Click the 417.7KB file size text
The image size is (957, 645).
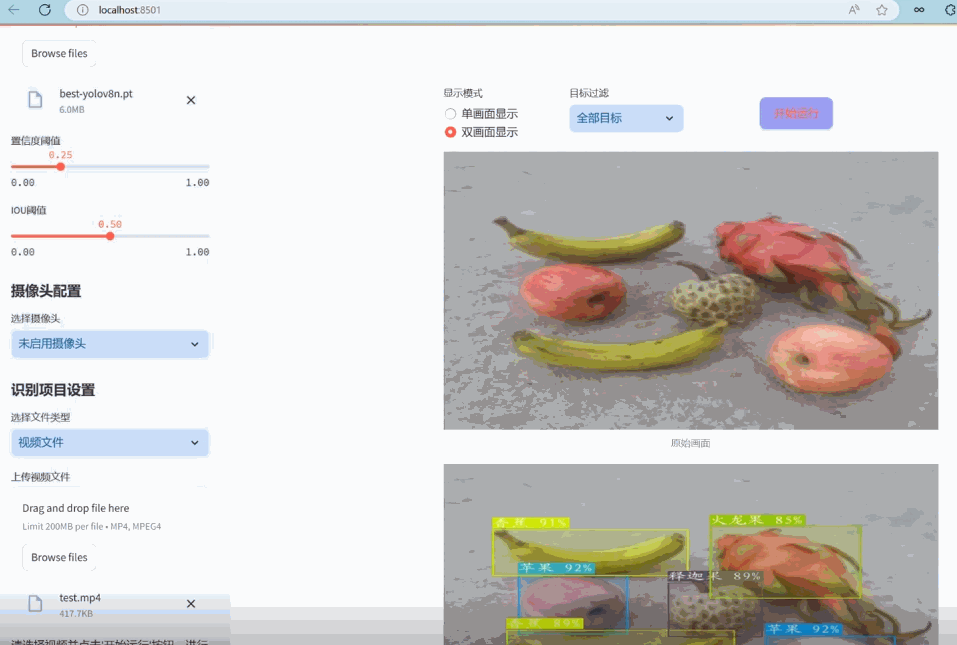(76, 614)
